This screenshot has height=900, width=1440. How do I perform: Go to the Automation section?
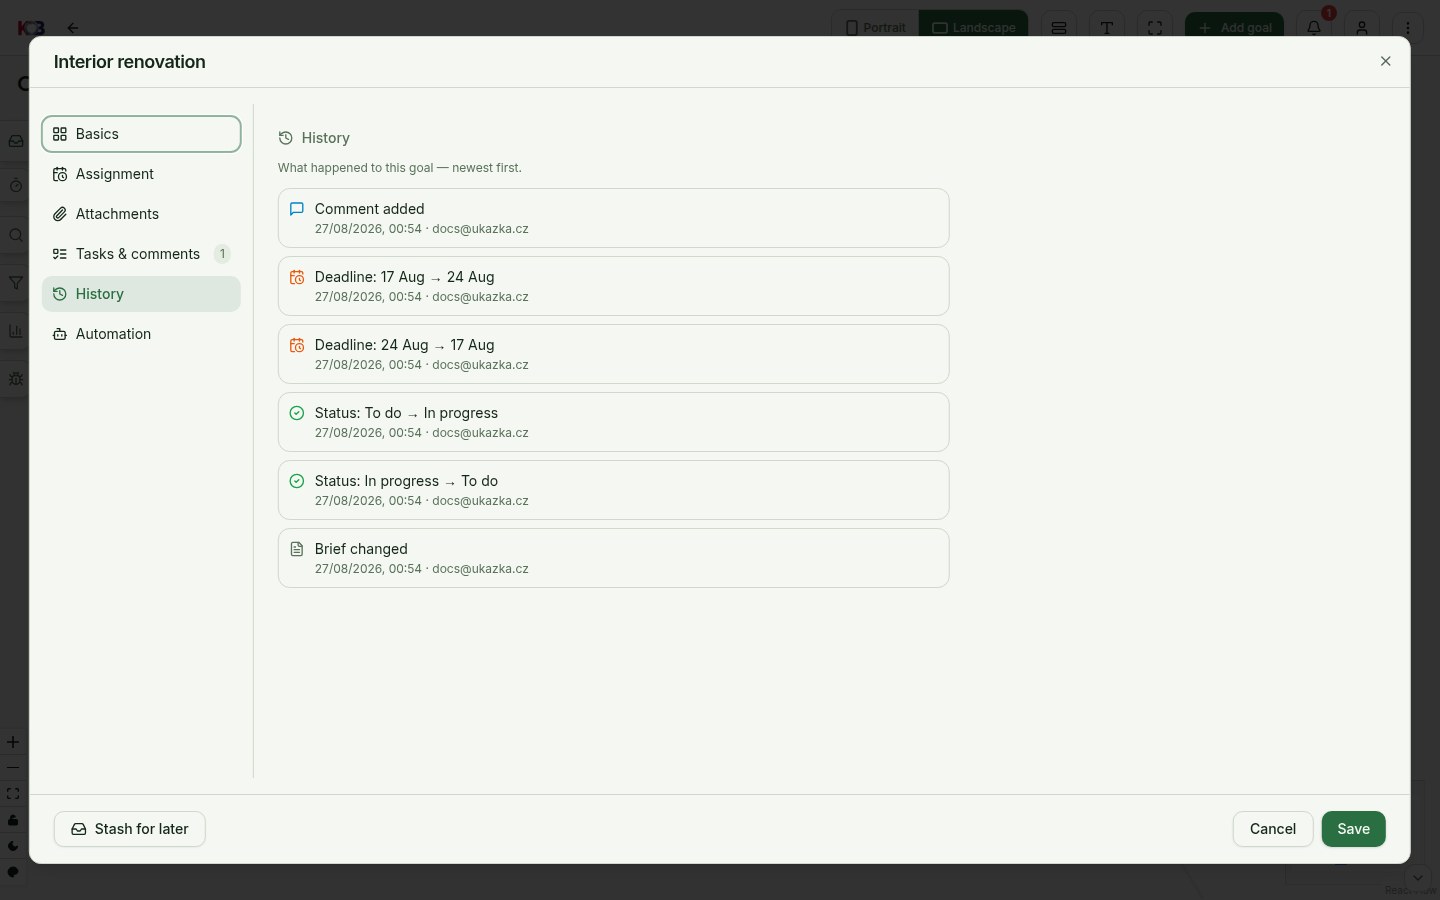[141, 334]
